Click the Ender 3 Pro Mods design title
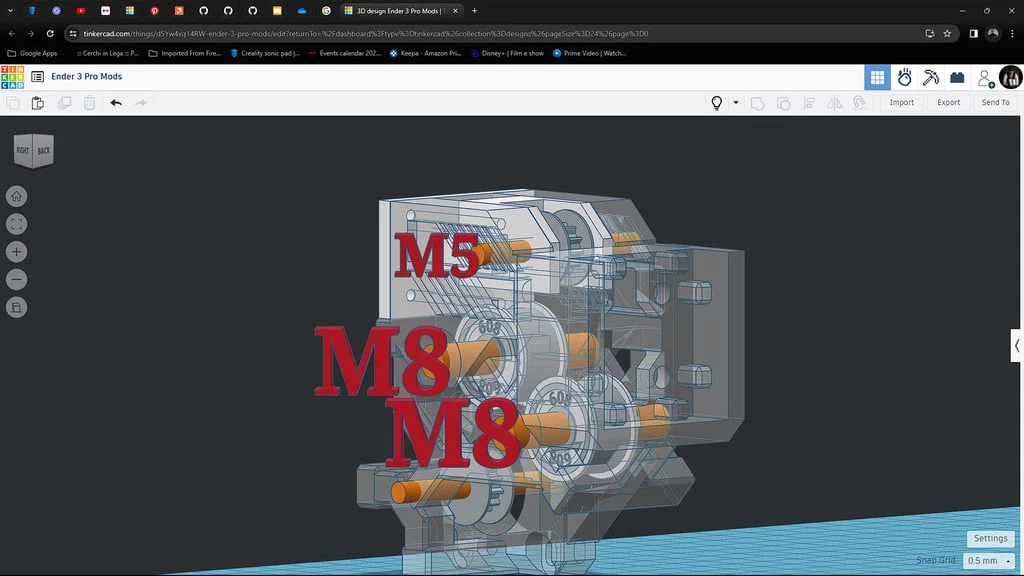This screenshot has height=576, width=1024. [87, 76]
